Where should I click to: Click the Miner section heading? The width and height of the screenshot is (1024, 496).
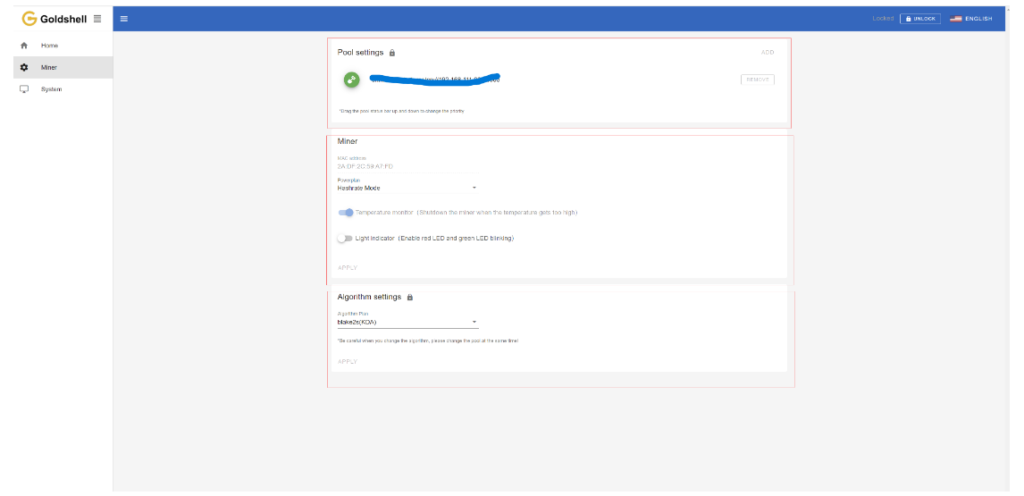click(x=347, y=141)
